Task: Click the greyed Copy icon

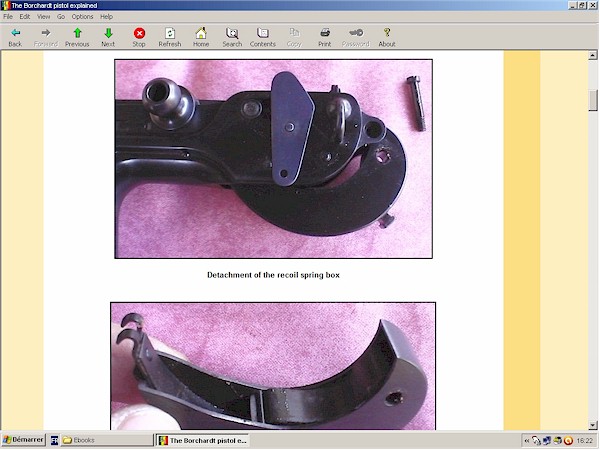Action: click(294, 37)
